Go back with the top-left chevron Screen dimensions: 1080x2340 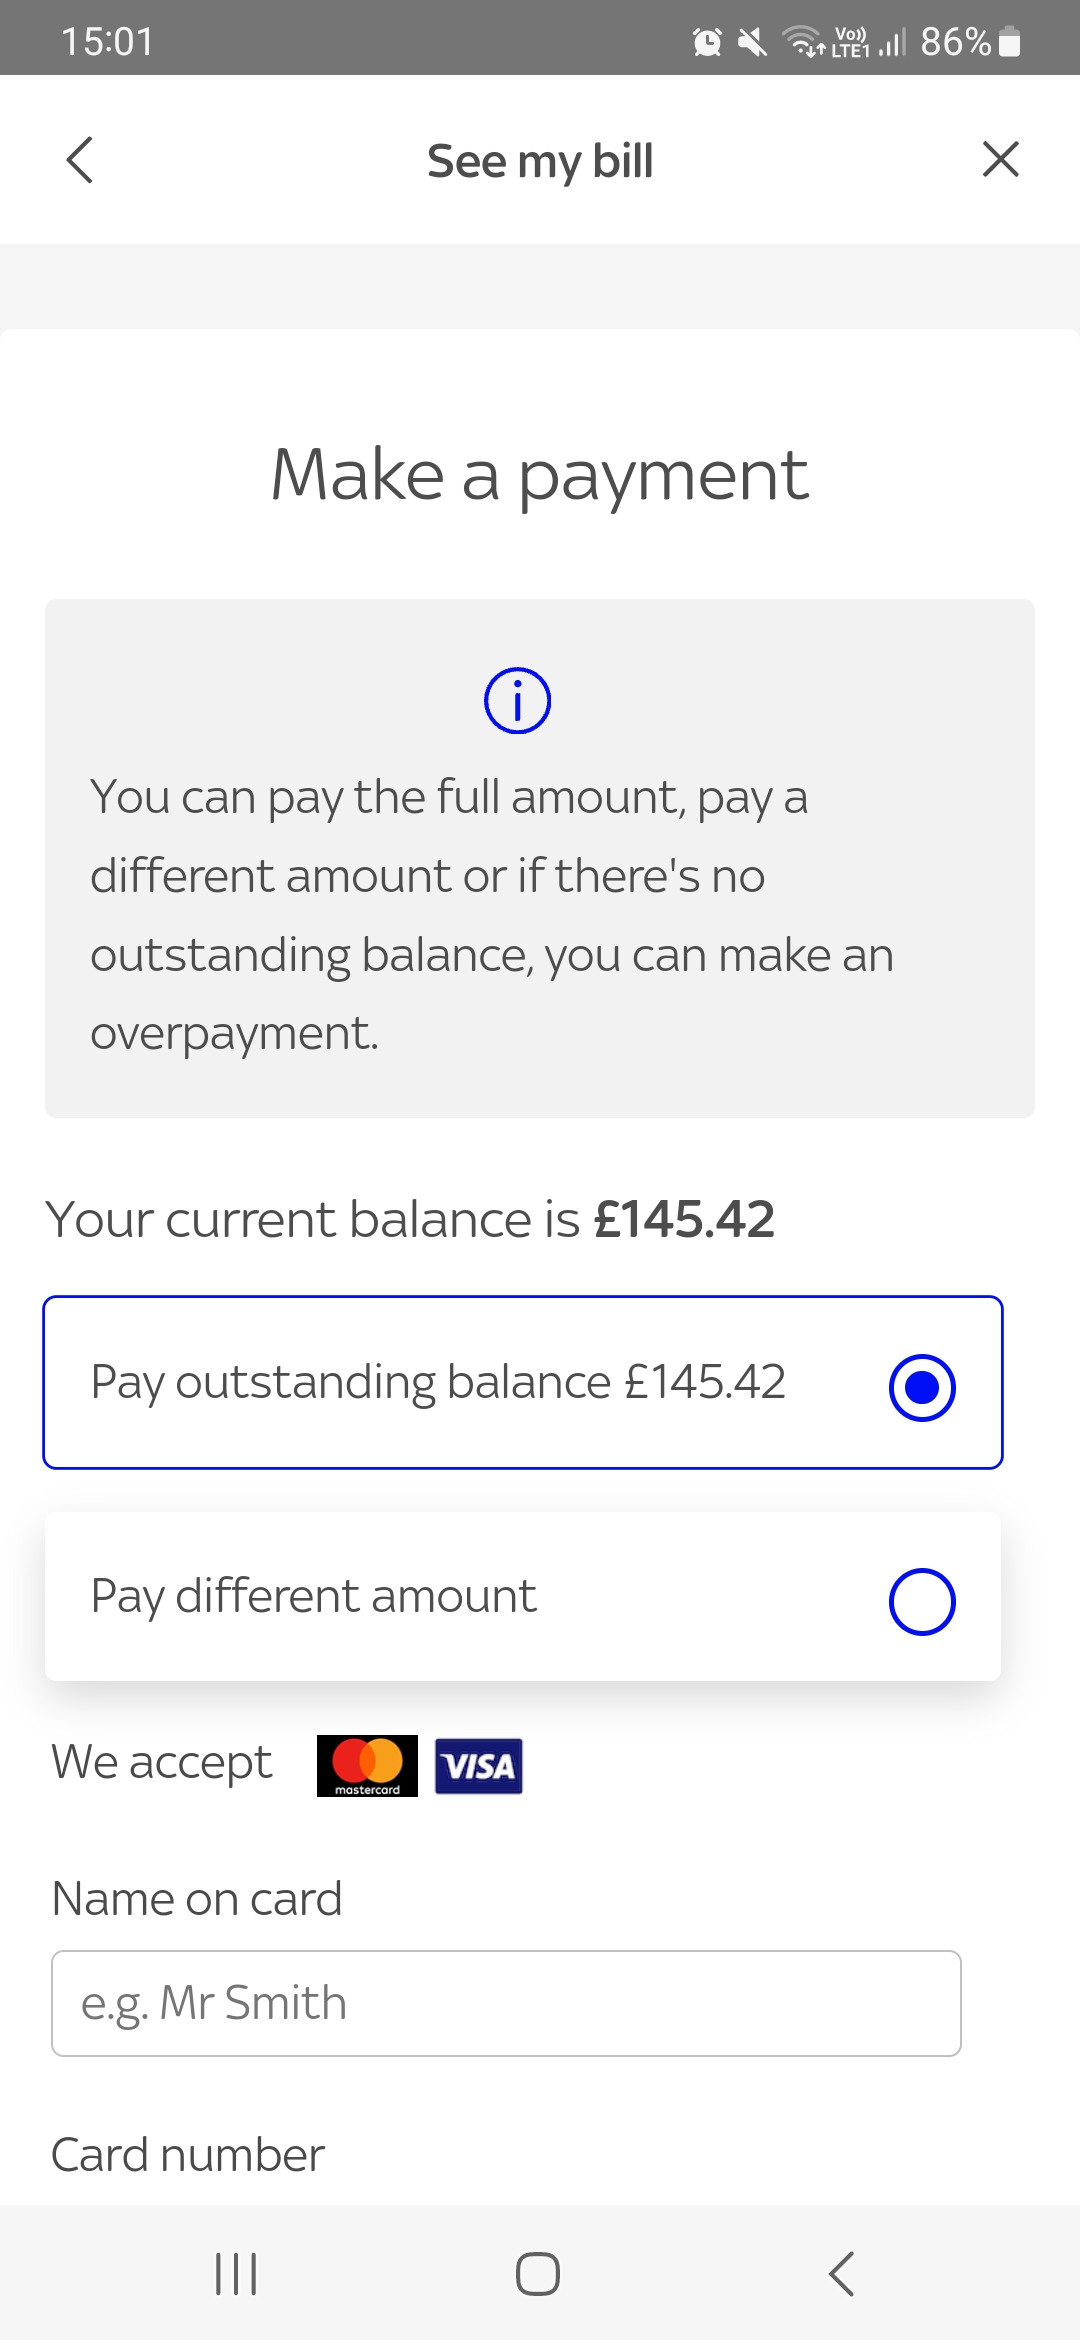coord(79,159)
